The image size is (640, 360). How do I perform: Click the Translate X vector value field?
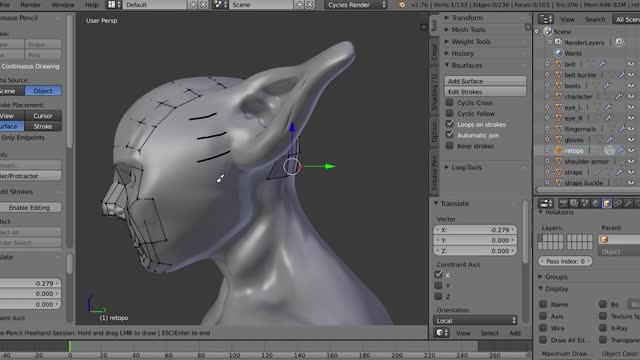pos(475,230)
